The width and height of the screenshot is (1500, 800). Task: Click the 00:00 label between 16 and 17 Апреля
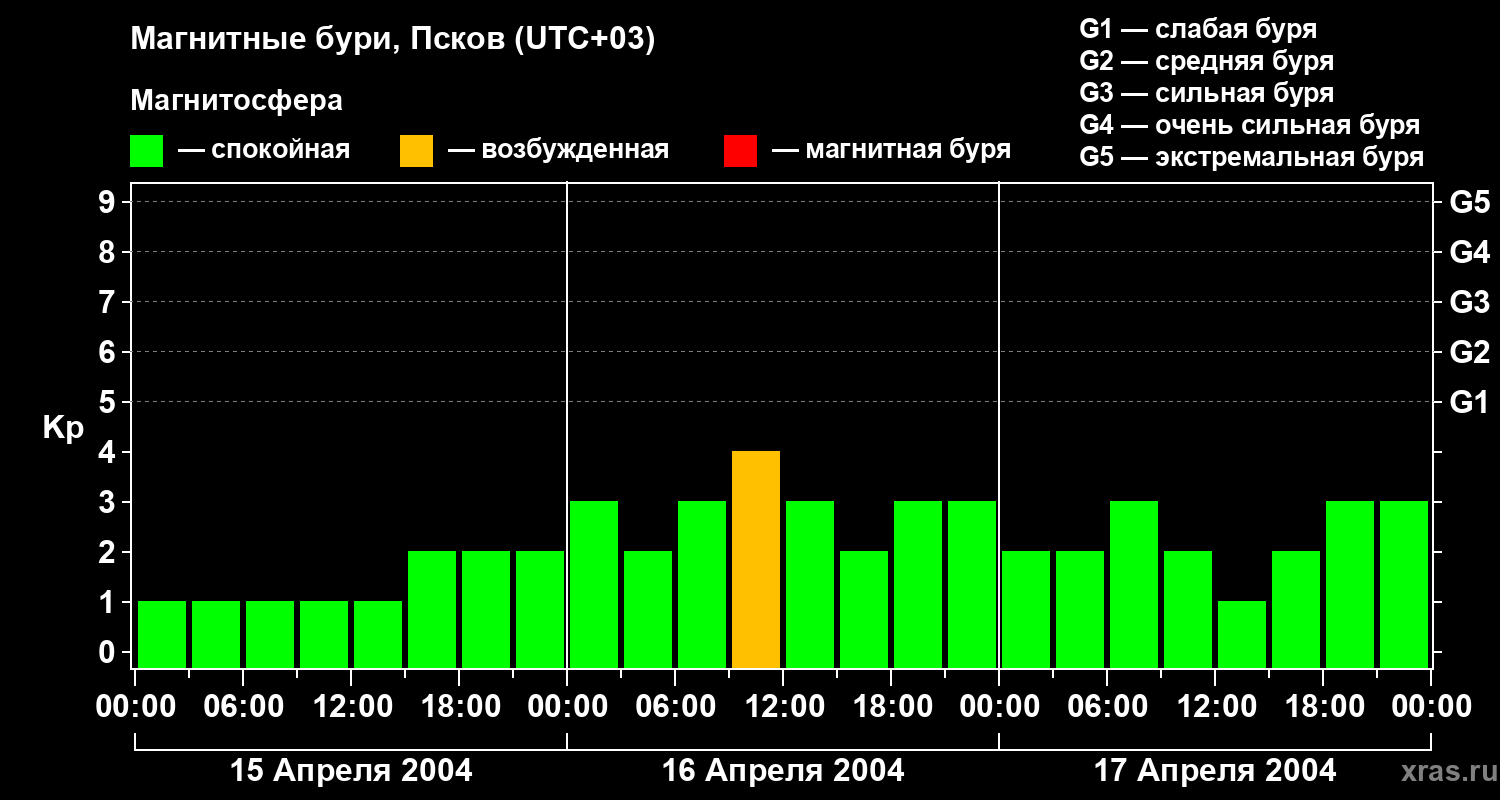pyautogui.click(x=999, y=706)
